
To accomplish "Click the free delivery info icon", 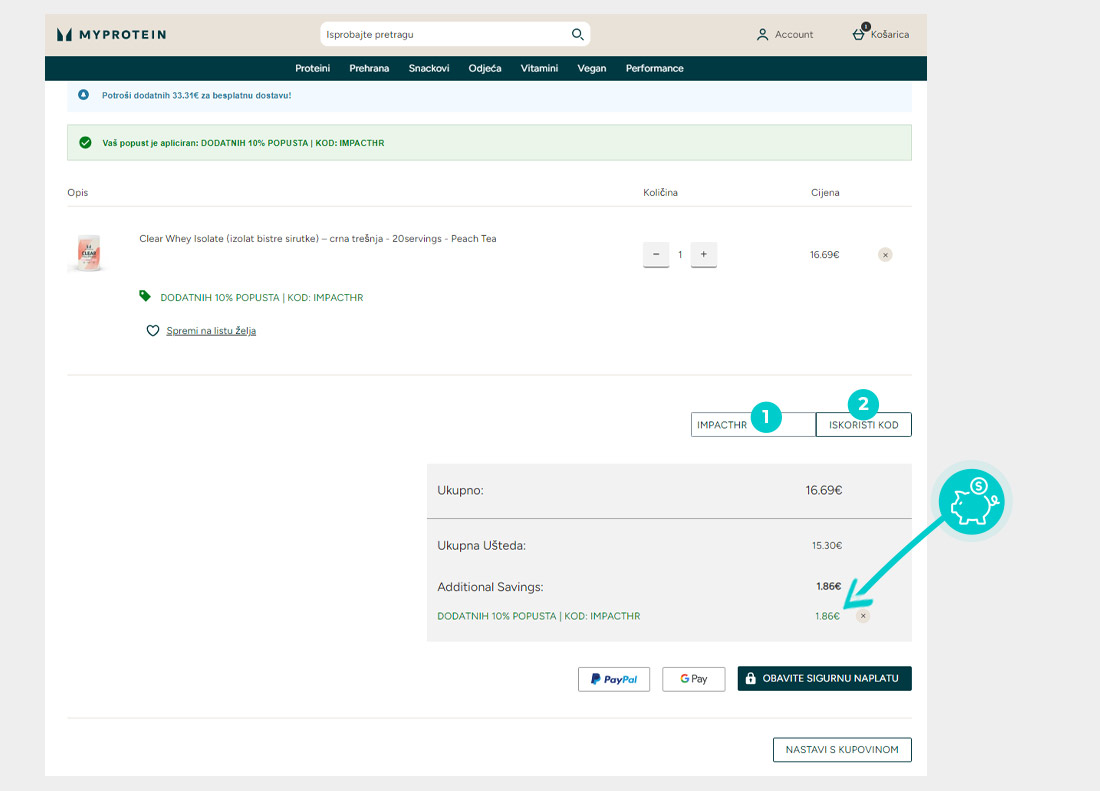I will click(x=83, y=95).
